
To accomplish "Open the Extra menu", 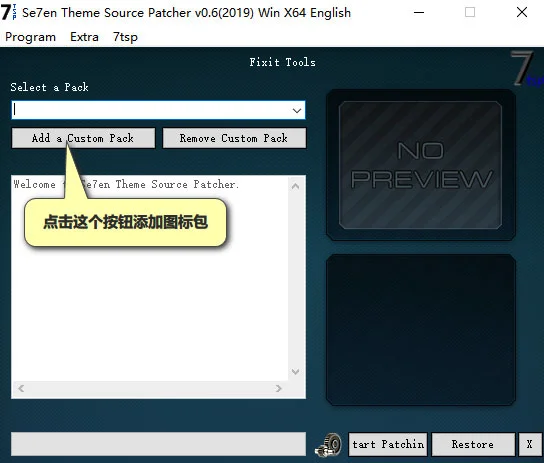I will 84,37.
